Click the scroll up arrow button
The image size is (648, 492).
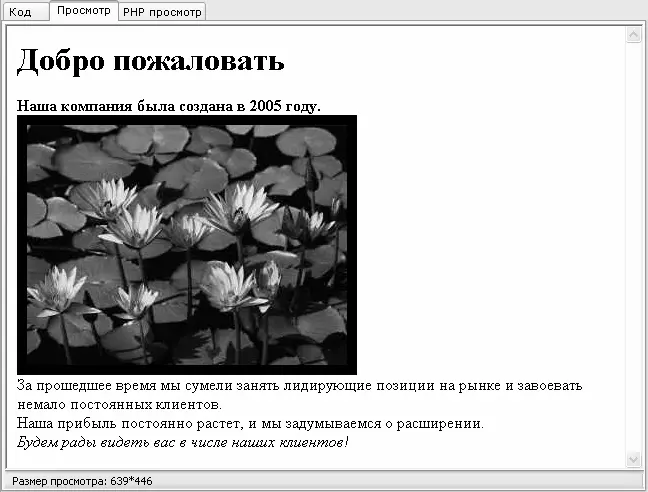pyautogui.click(x=634, y=35)
